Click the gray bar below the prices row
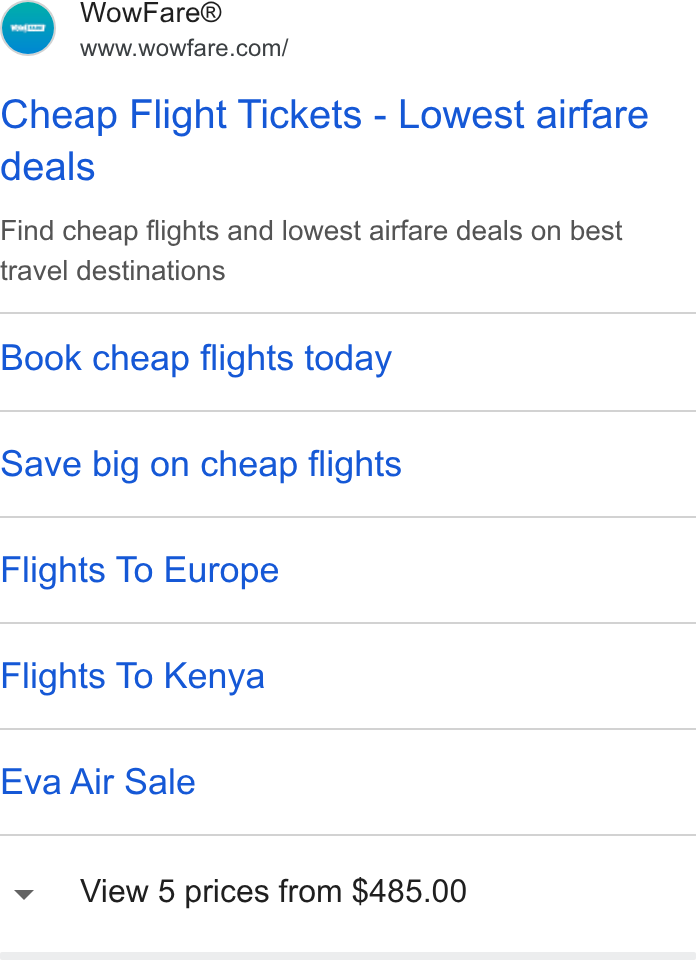The height and width of the screenshot is (960, 696). (348, 956)
